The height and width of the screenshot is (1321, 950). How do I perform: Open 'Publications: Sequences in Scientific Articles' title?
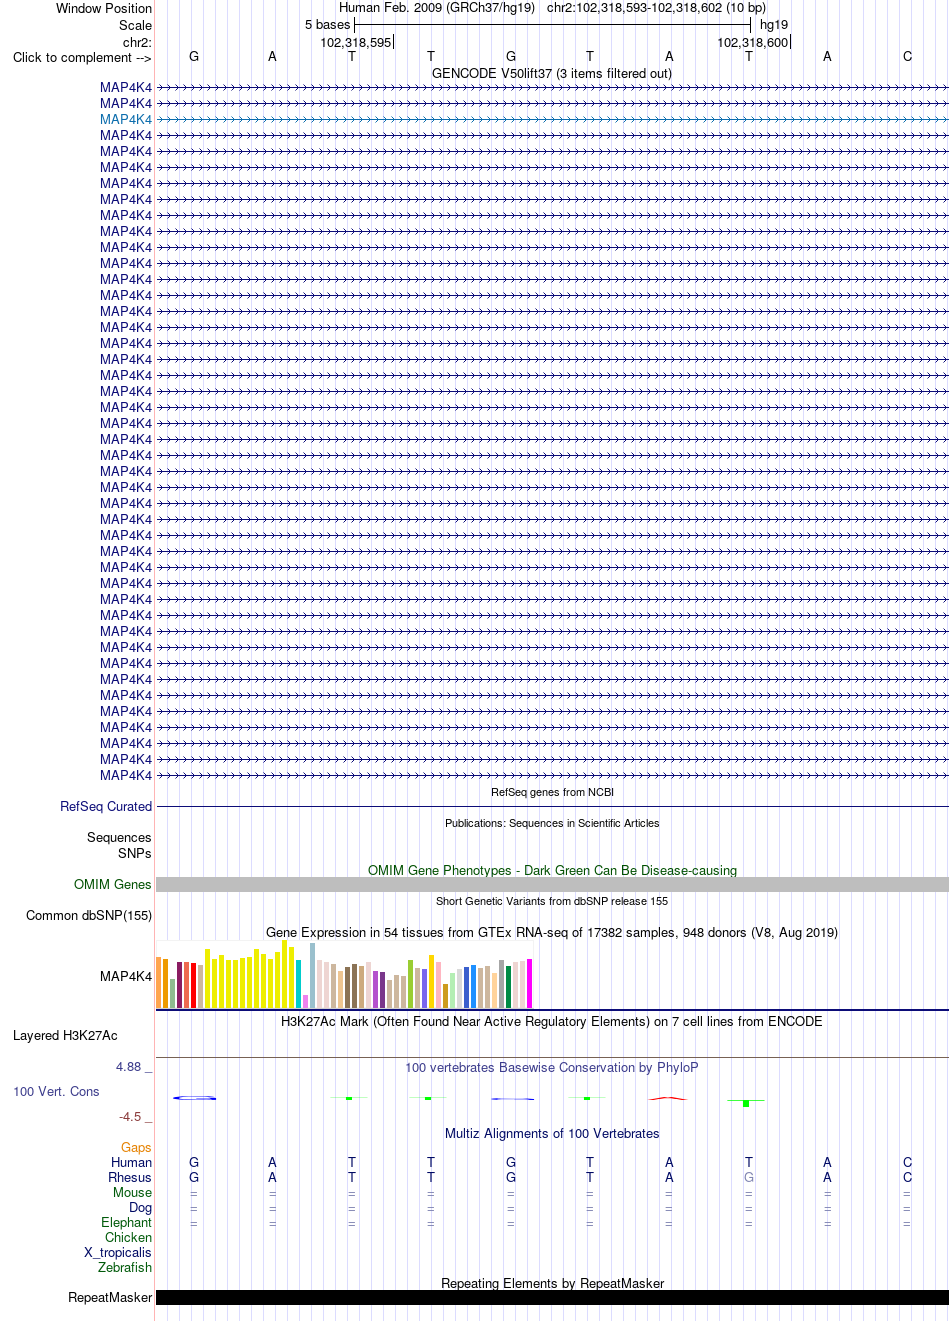(552, 823)
